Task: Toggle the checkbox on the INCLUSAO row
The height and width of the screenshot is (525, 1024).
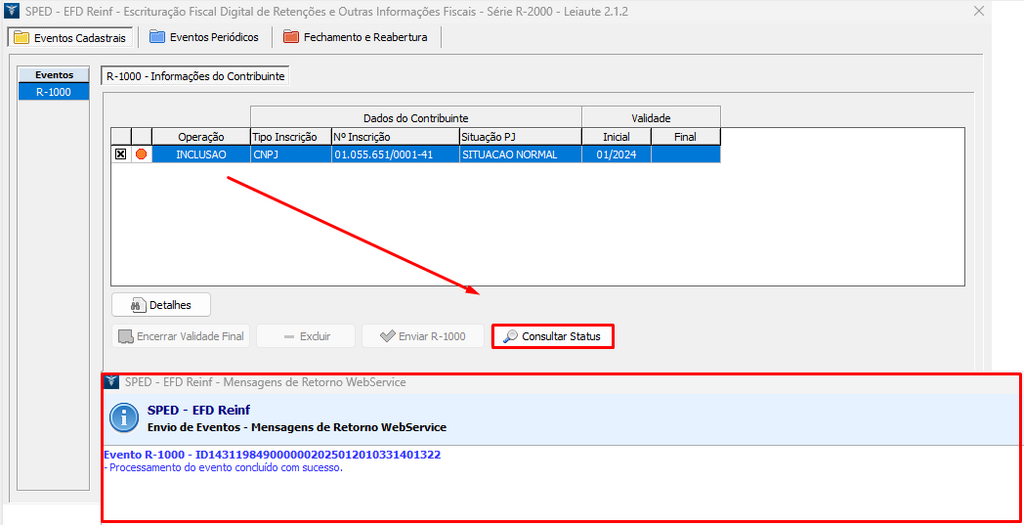Action: click(x=121, y=154)
